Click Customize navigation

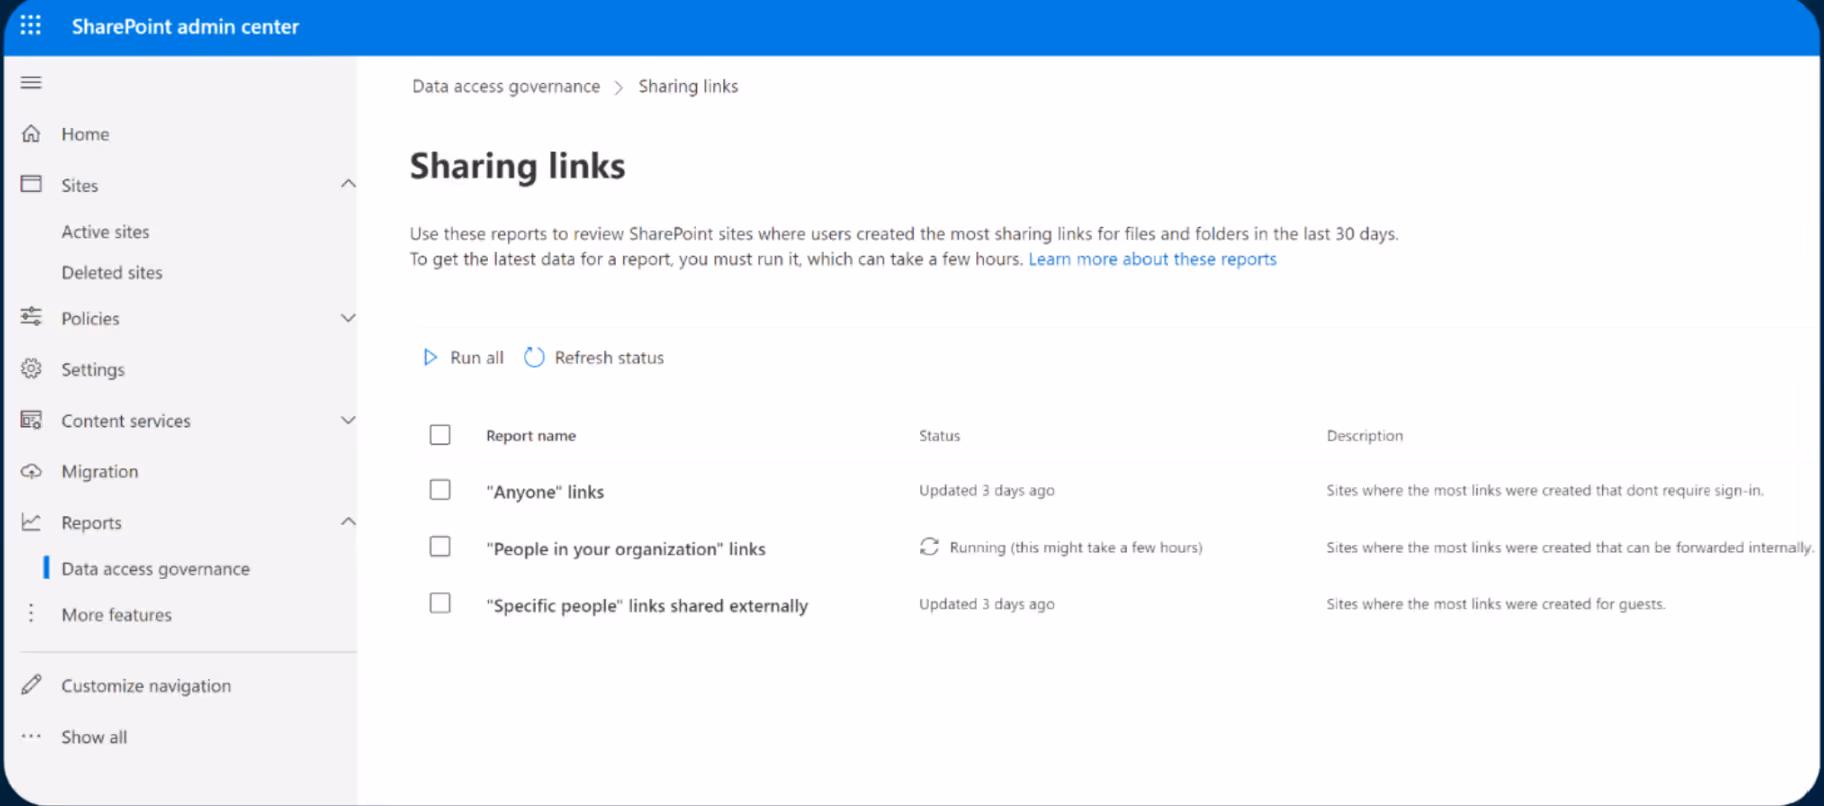click(146, 686)
